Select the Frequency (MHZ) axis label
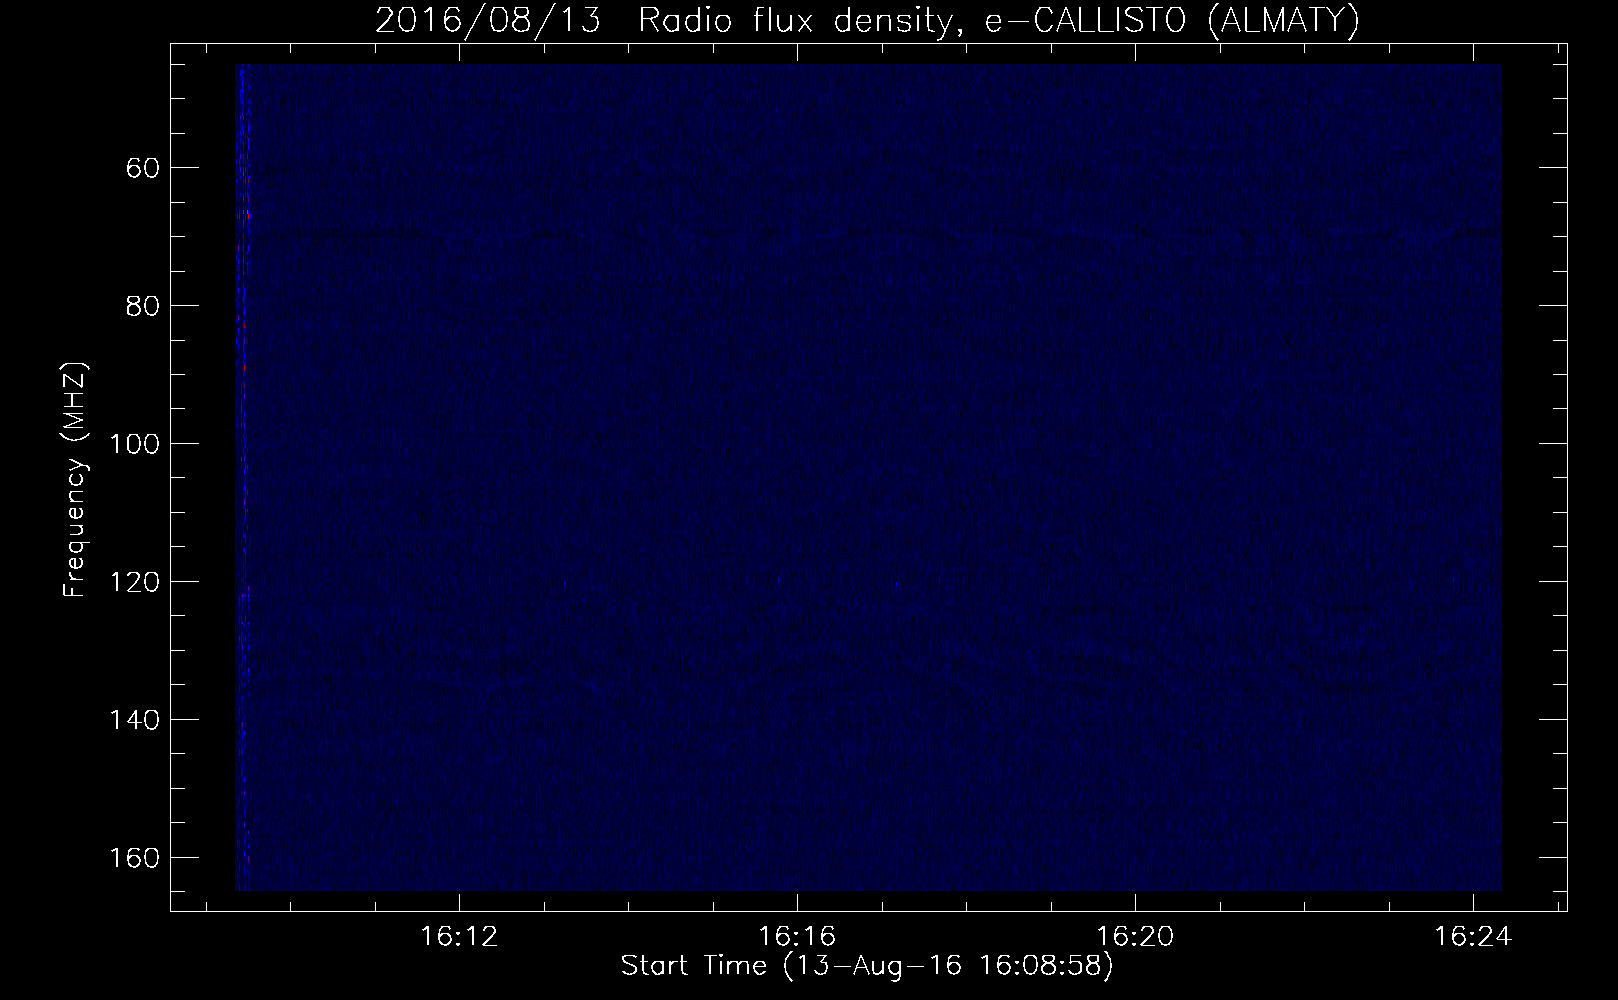The image size is (1618, 1000). 75,480
